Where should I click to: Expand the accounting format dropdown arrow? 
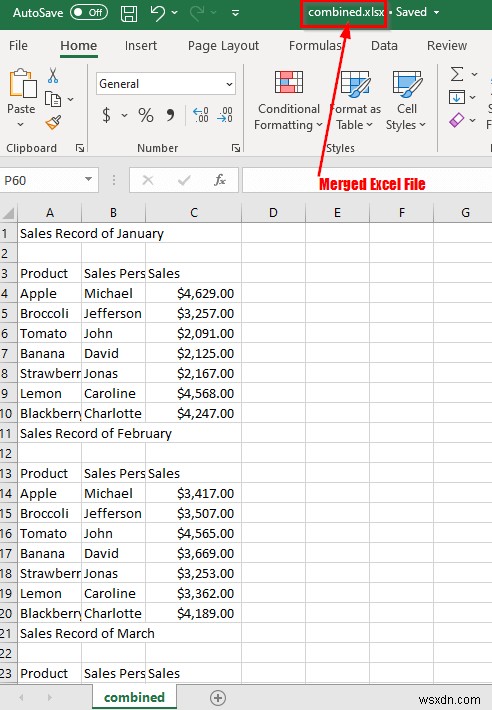tap(124, 115)
